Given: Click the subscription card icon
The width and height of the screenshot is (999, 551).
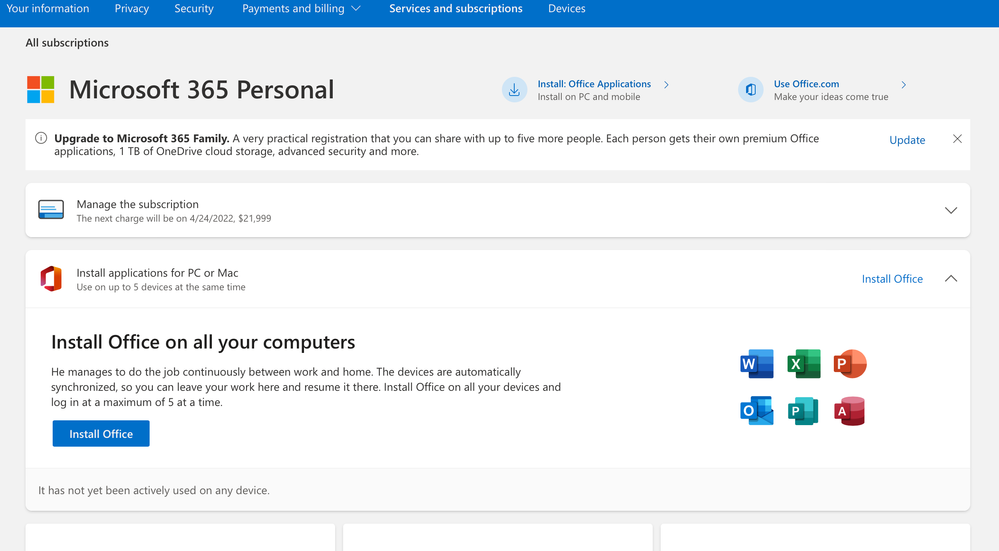Looking at the screenshot, I should [x=51, y=210].
